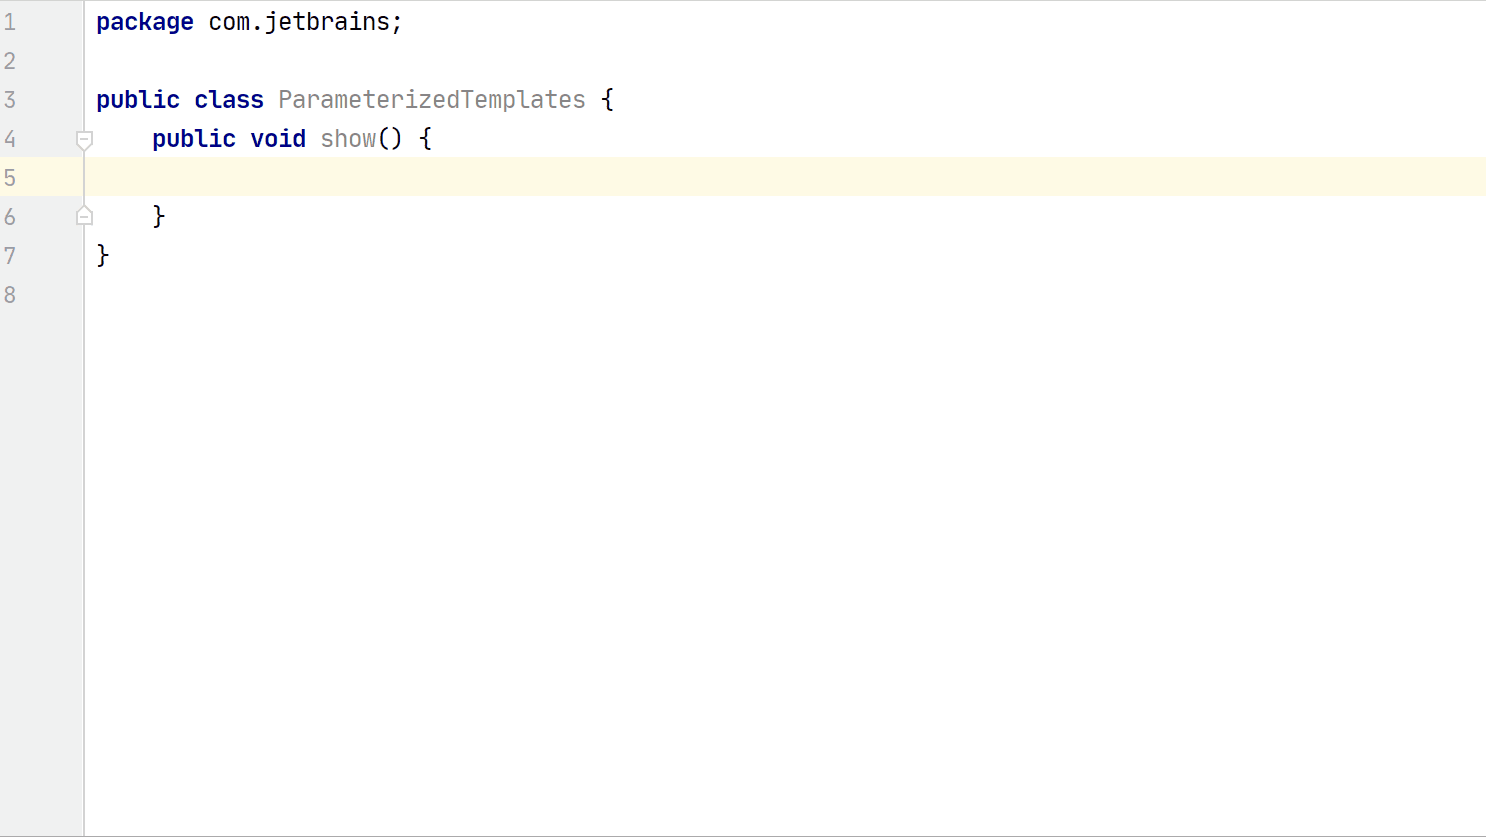The image size is (1486, 837).
Task: Place the cursor on highlighted empty line 5
Action: pos(600,177)
